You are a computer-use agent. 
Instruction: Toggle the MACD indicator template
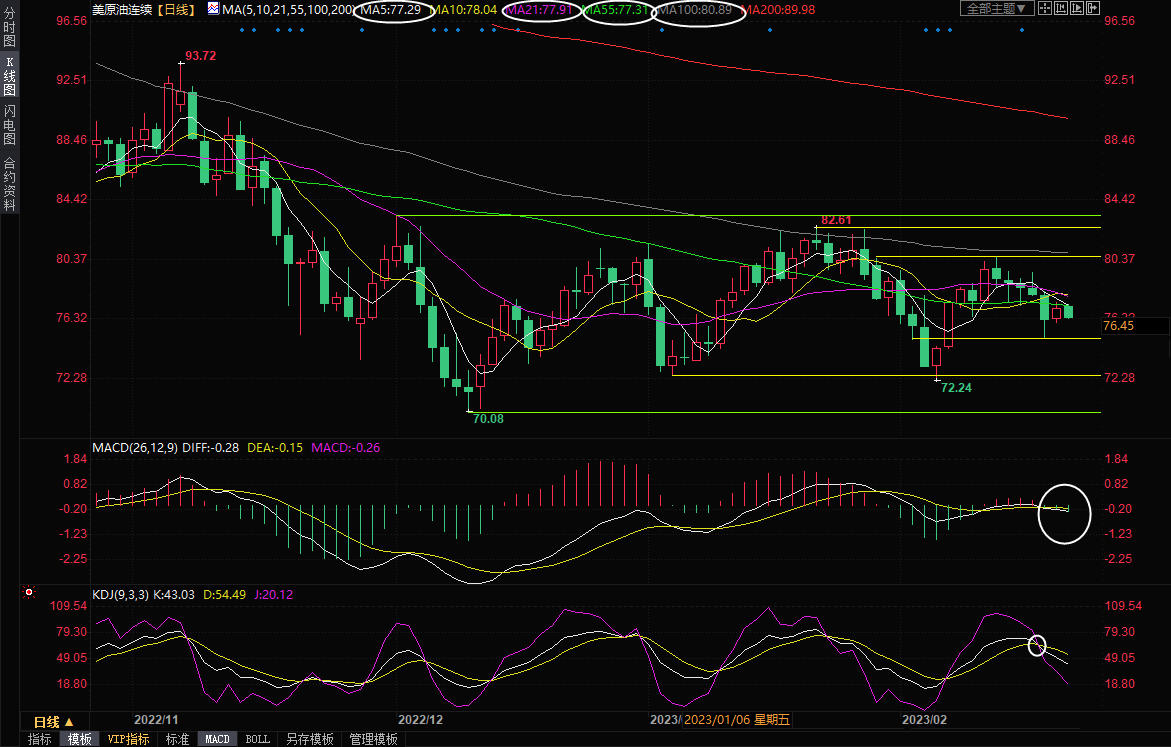217,739
